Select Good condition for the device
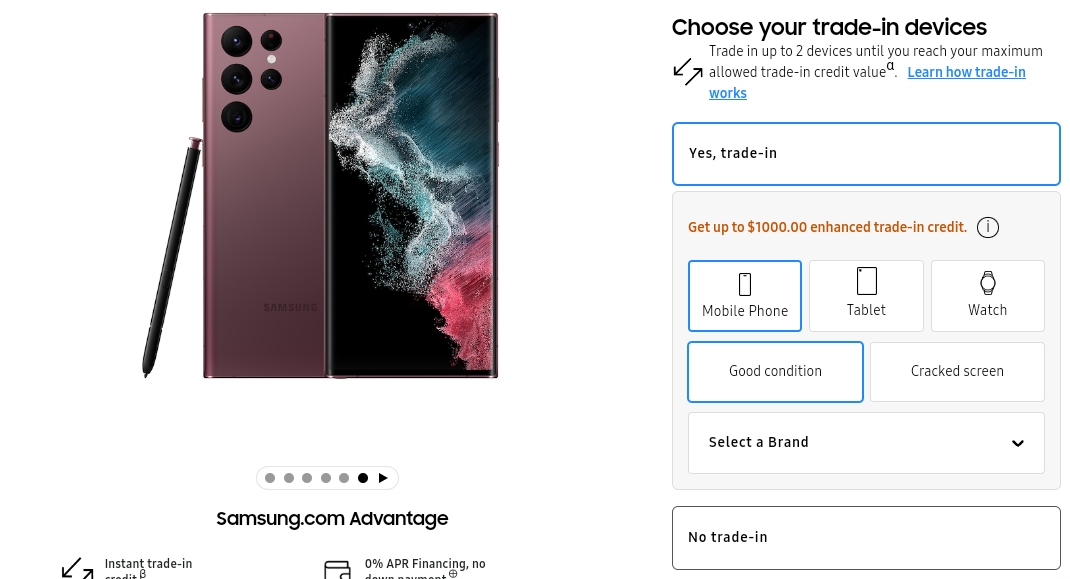 pyautogui.click(x=775, y=371)
